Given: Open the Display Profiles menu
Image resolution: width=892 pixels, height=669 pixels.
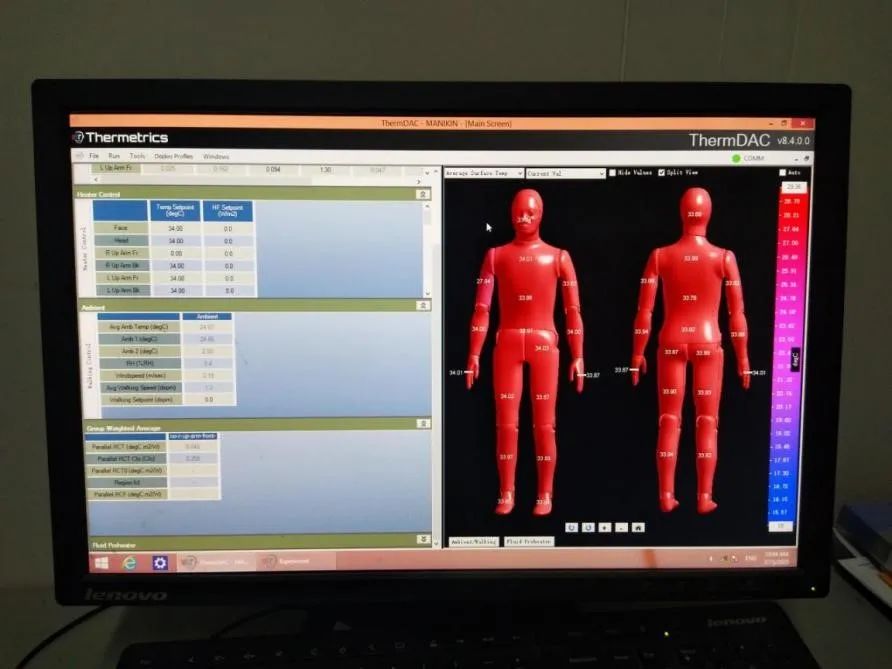Looking at the screenshot, I should click(x=174, y=156).
